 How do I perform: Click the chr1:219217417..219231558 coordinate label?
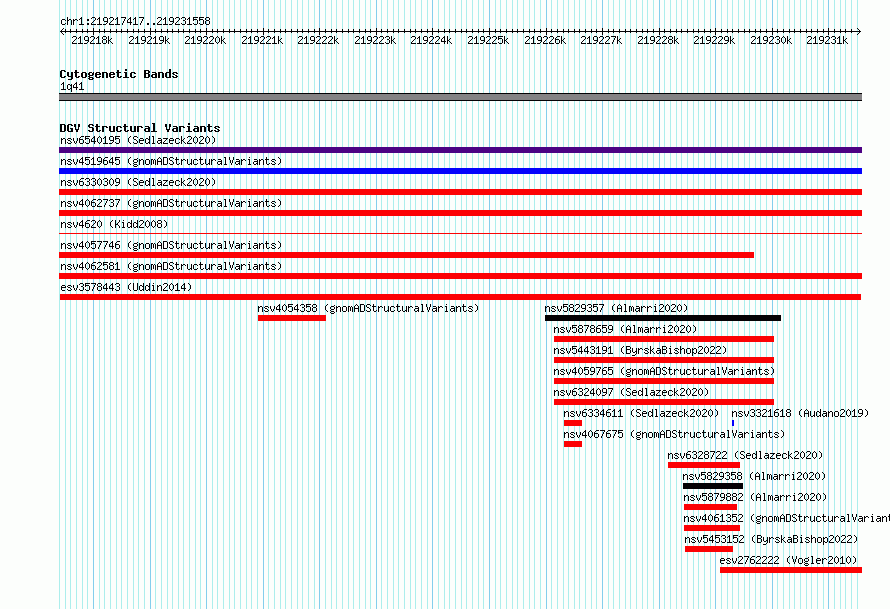[135, 21]
